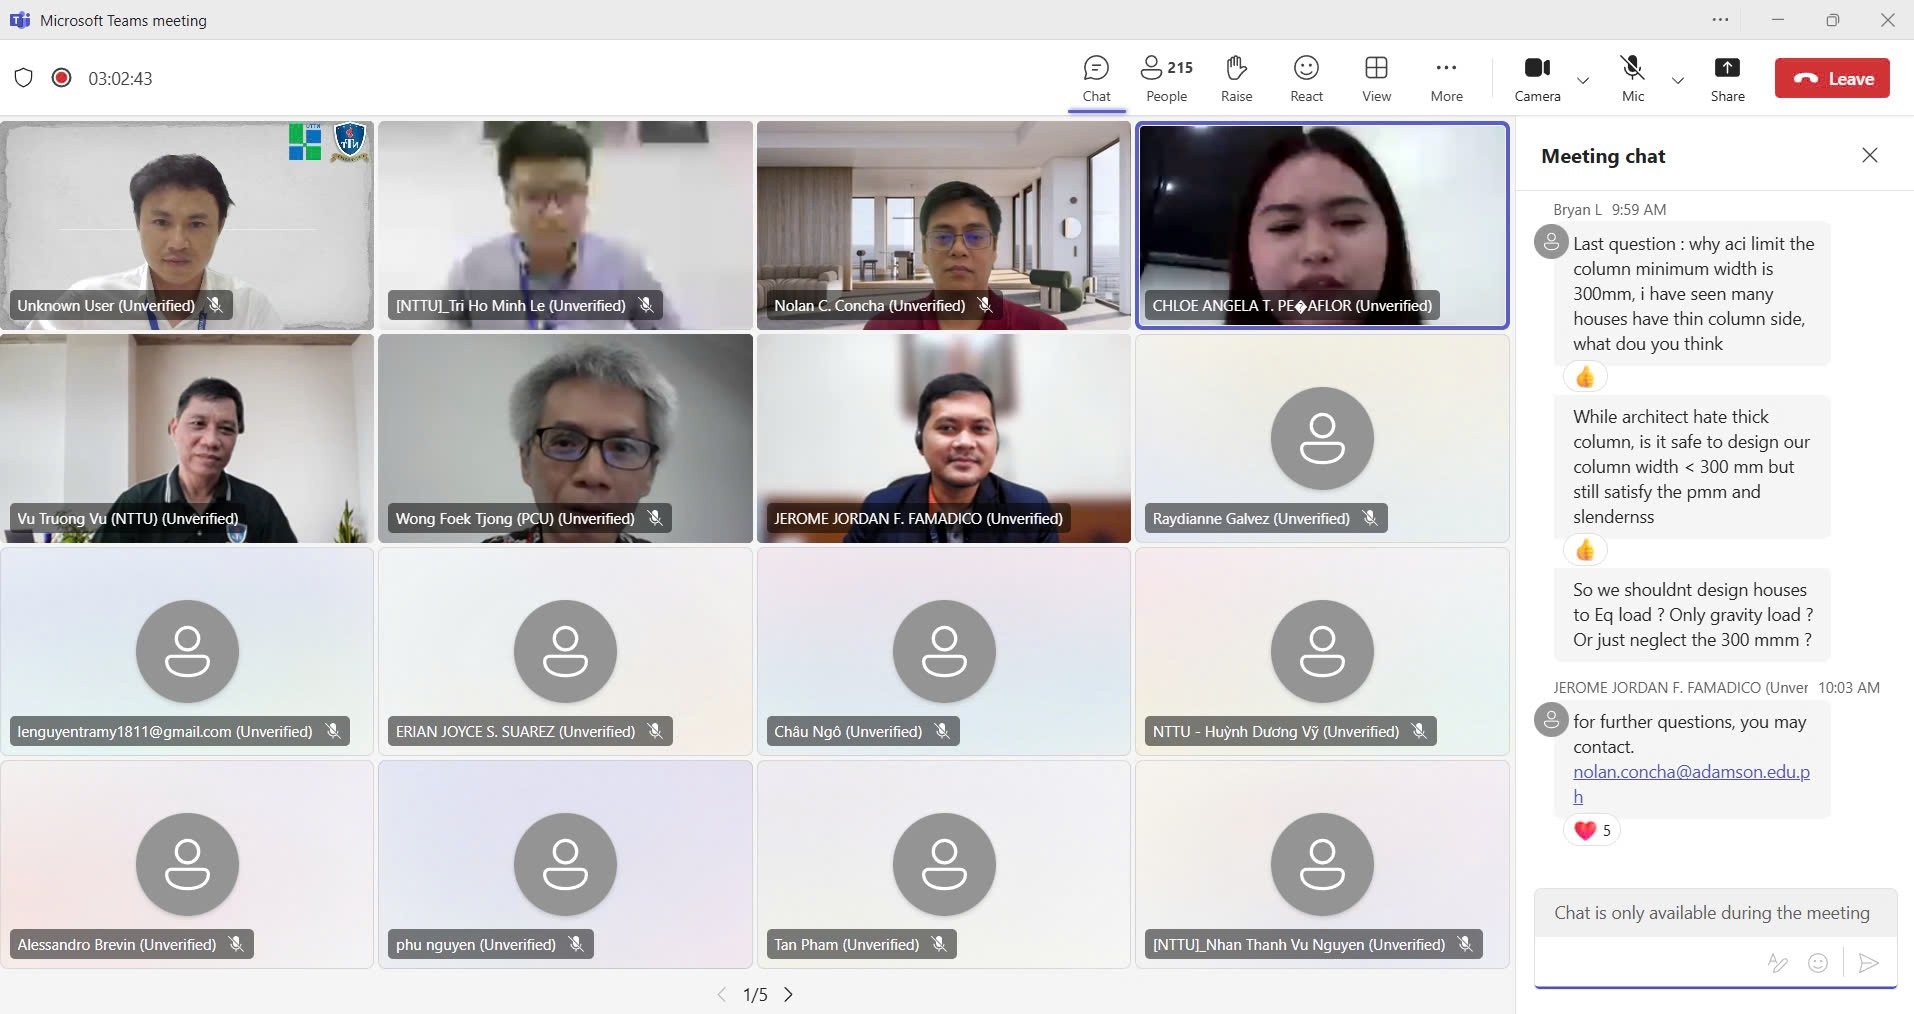Select Vu Truong Vu (NTTU) video tile

(187, 438)
